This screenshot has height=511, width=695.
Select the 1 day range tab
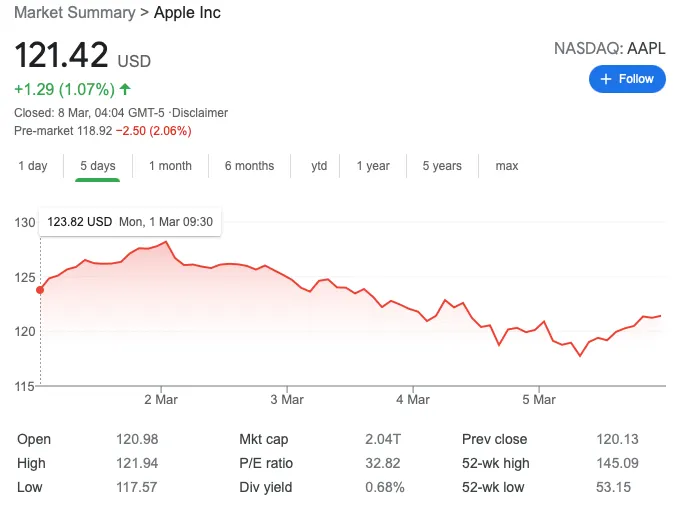click(x=33, y=166)
